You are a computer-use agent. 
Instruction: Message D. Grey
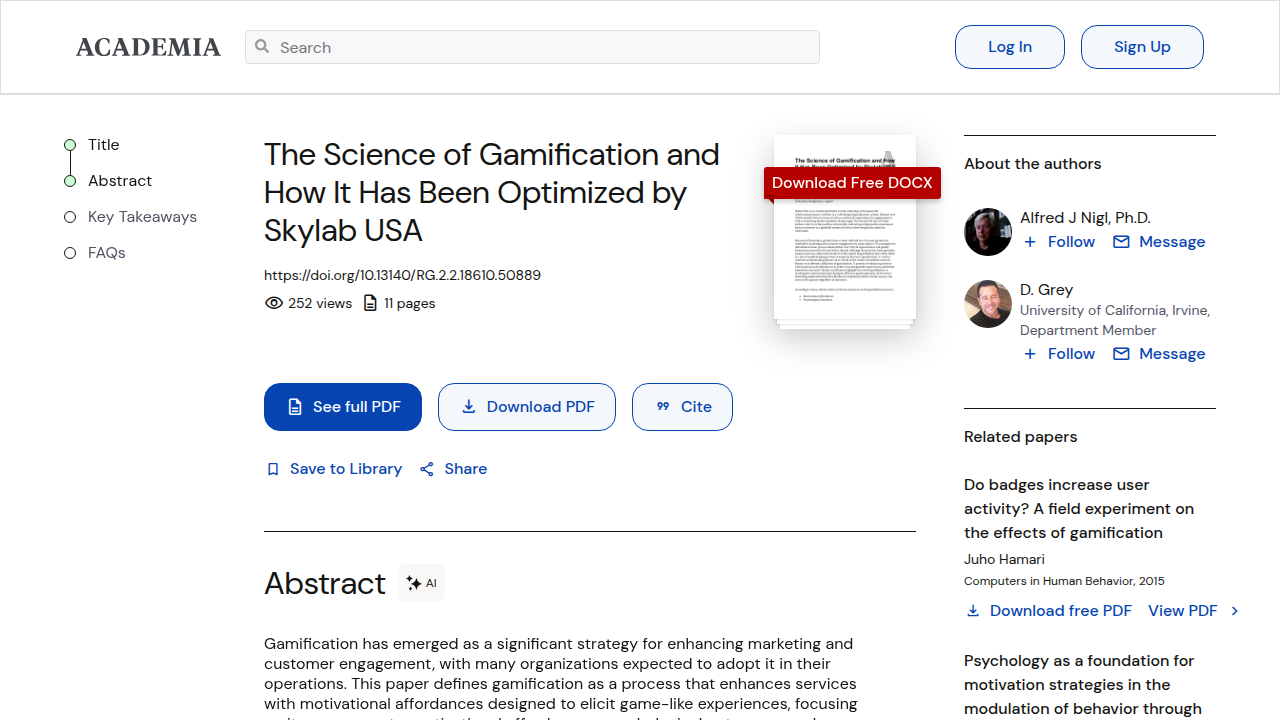(1172, 354)
